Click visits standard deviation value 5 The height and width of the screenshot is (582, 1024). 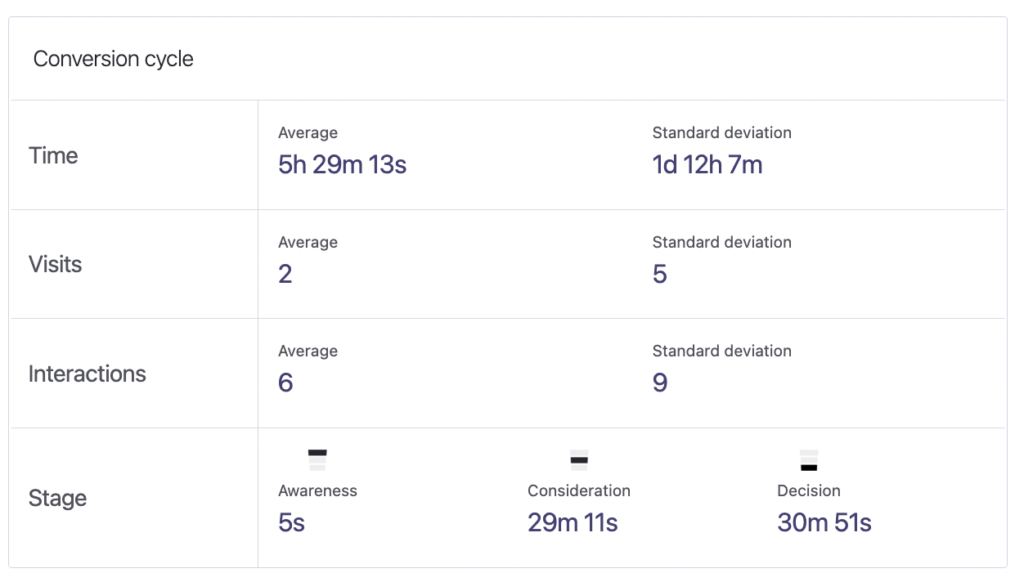pos(659,274)
